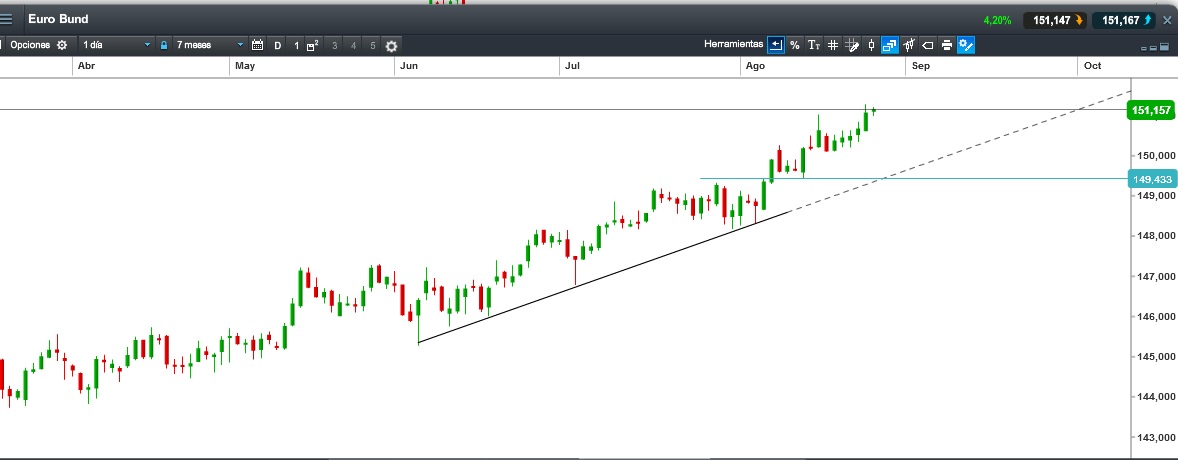This screenshot has height=460, width=1178.
Task: Select the D preset button
Action: tap(277, 46)
